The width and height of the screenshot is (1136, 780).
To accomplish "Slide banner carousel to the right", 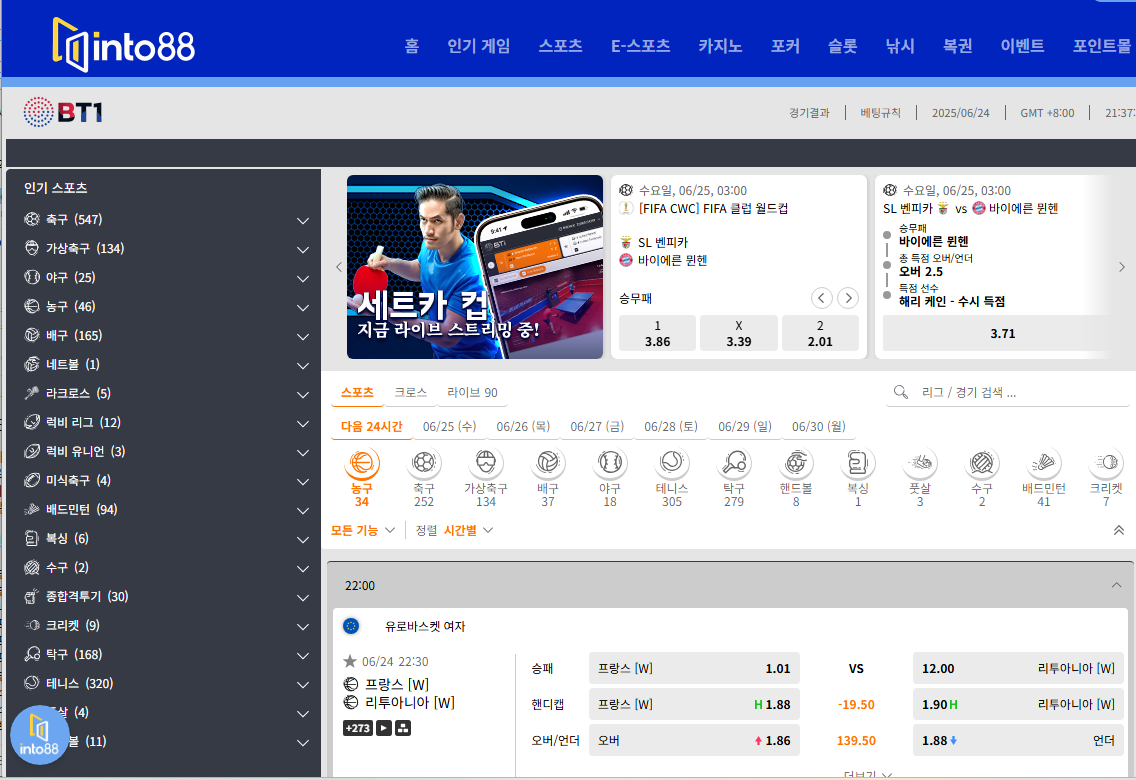I will coord(1122,267).
